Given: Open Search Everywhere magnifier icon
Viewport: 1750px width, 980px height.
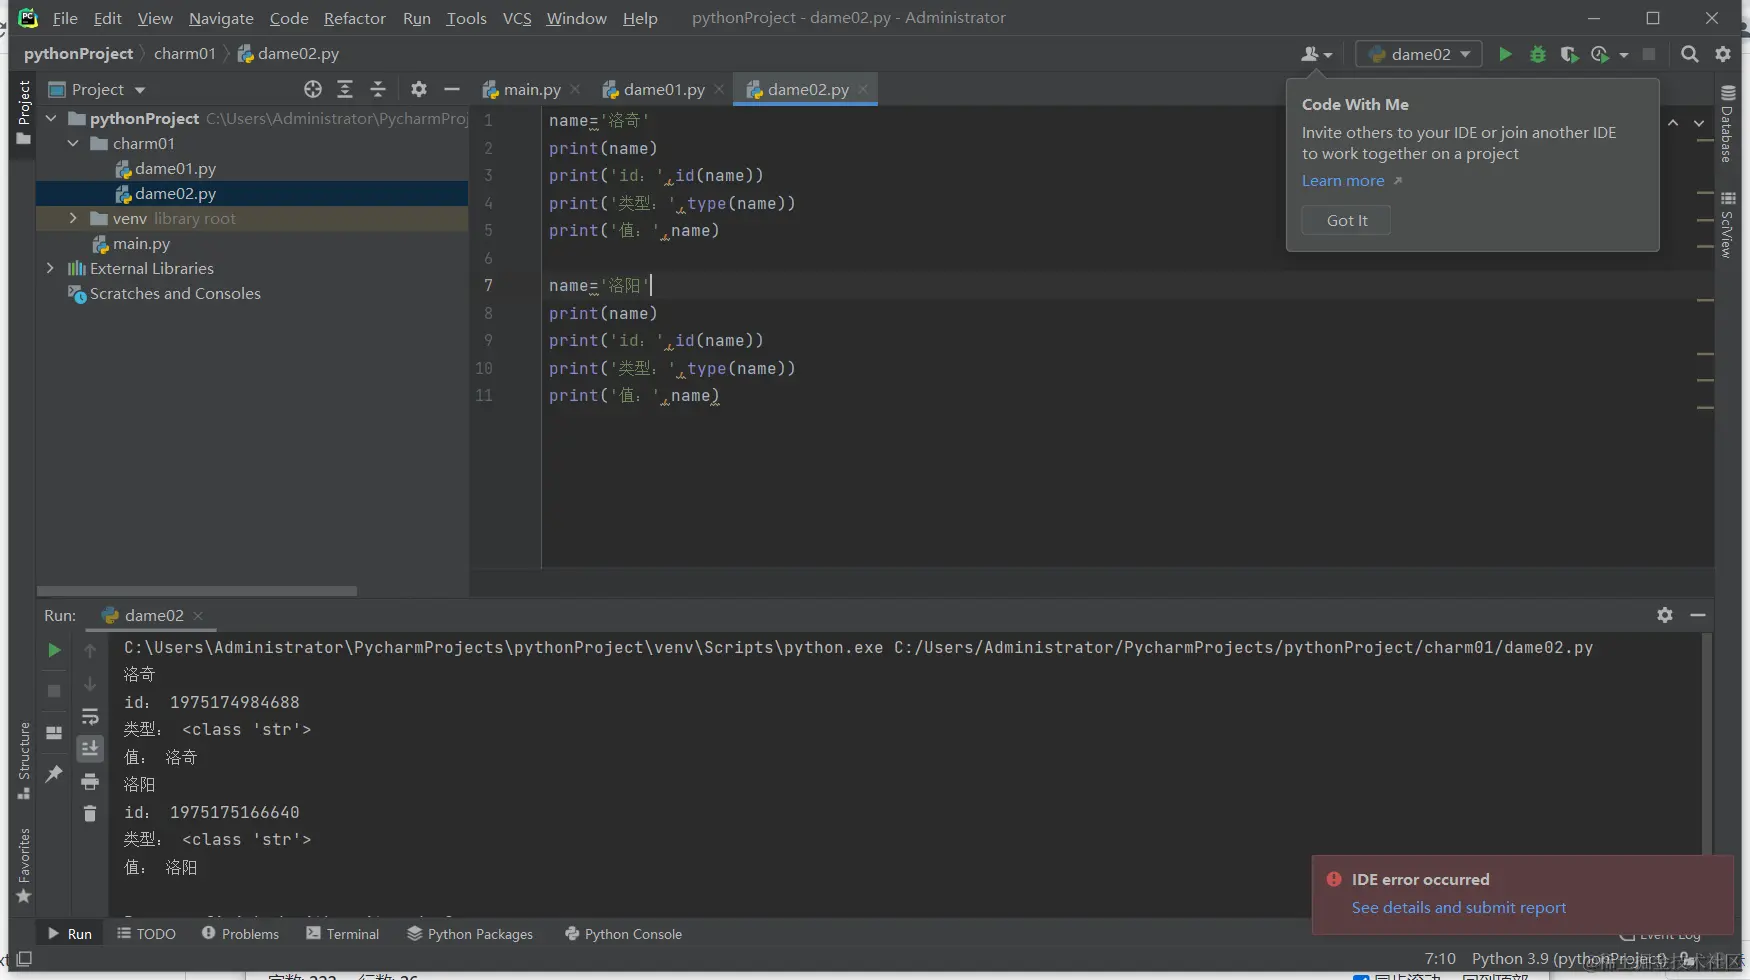Looking at the screenshot, I should click(x=1690, y=54).
